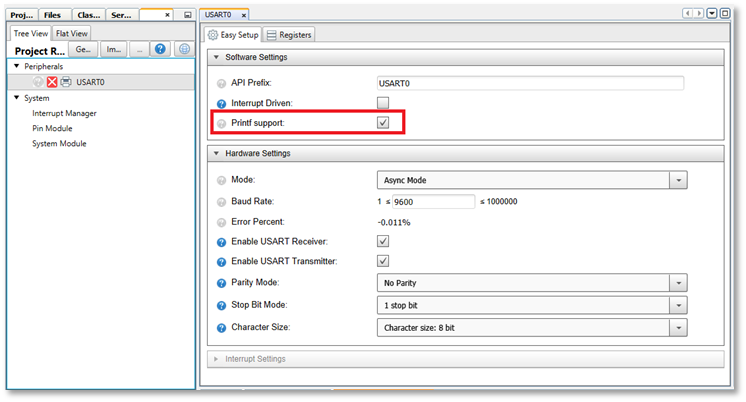Click help icon beside Enable USART Receiver

(x=222, y=242)
